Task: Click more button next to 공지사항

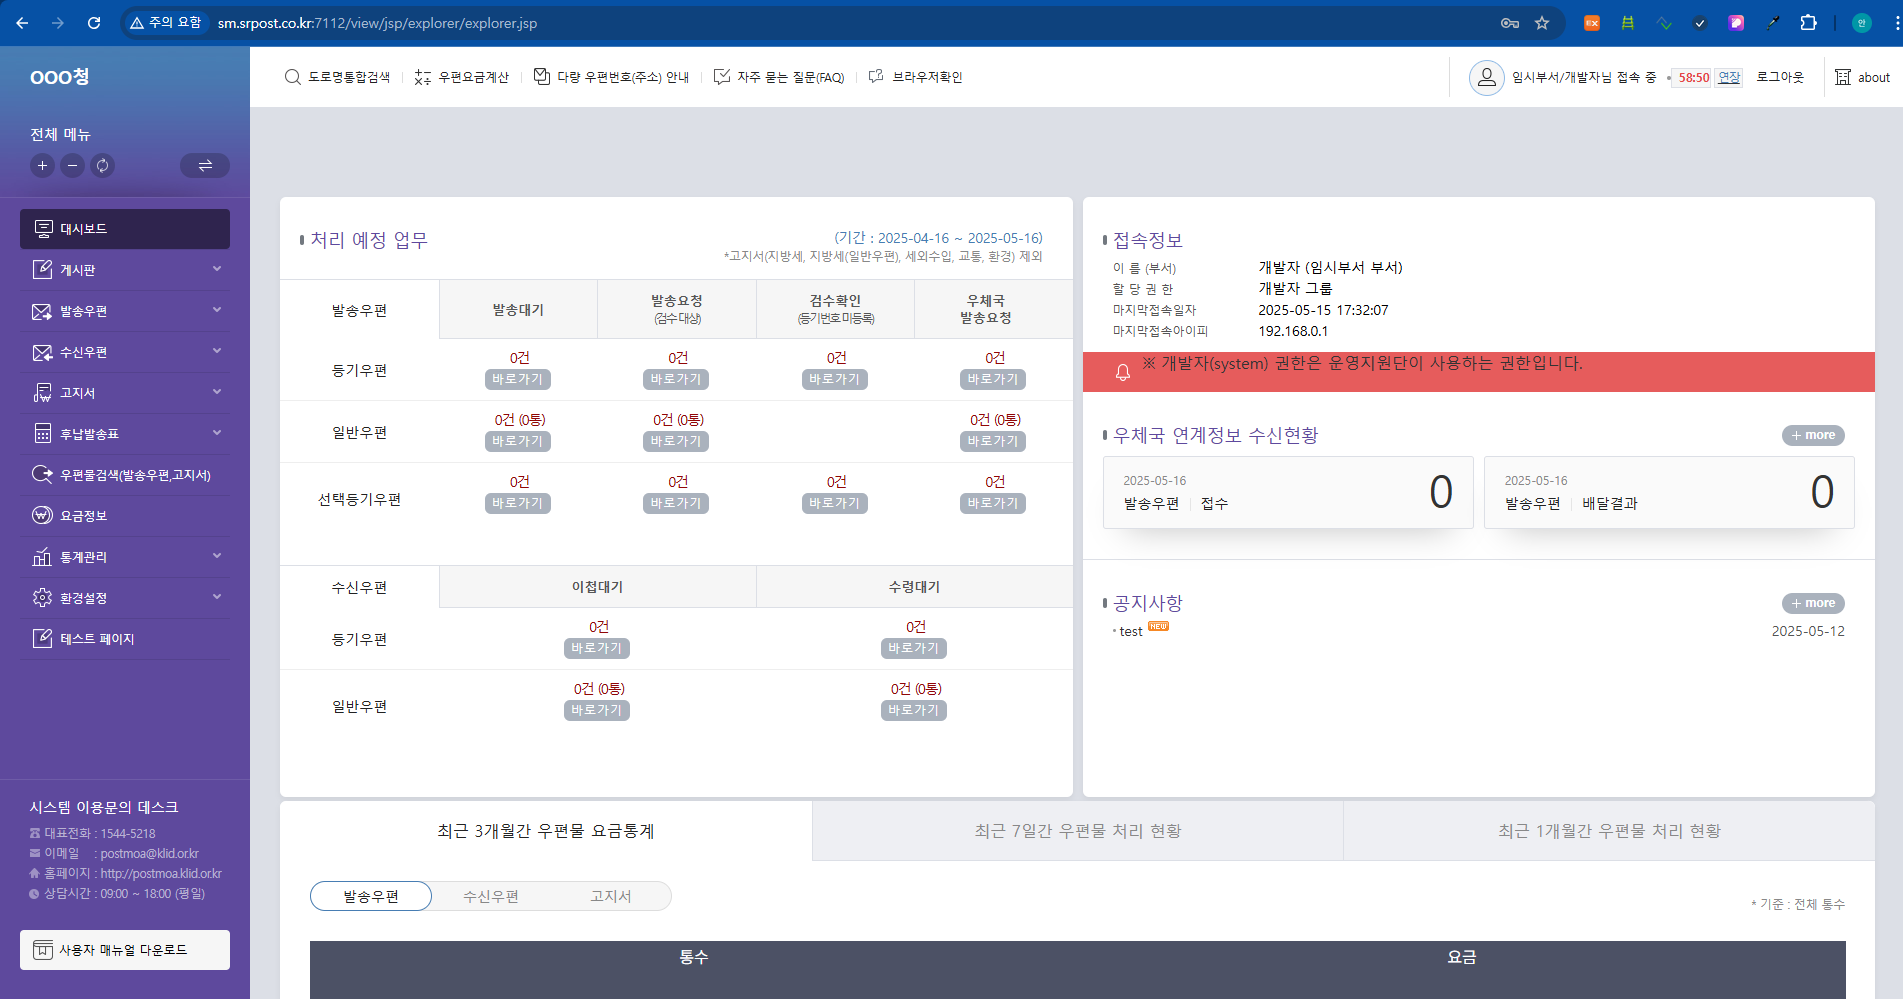Action: [x=1812, y=603]
